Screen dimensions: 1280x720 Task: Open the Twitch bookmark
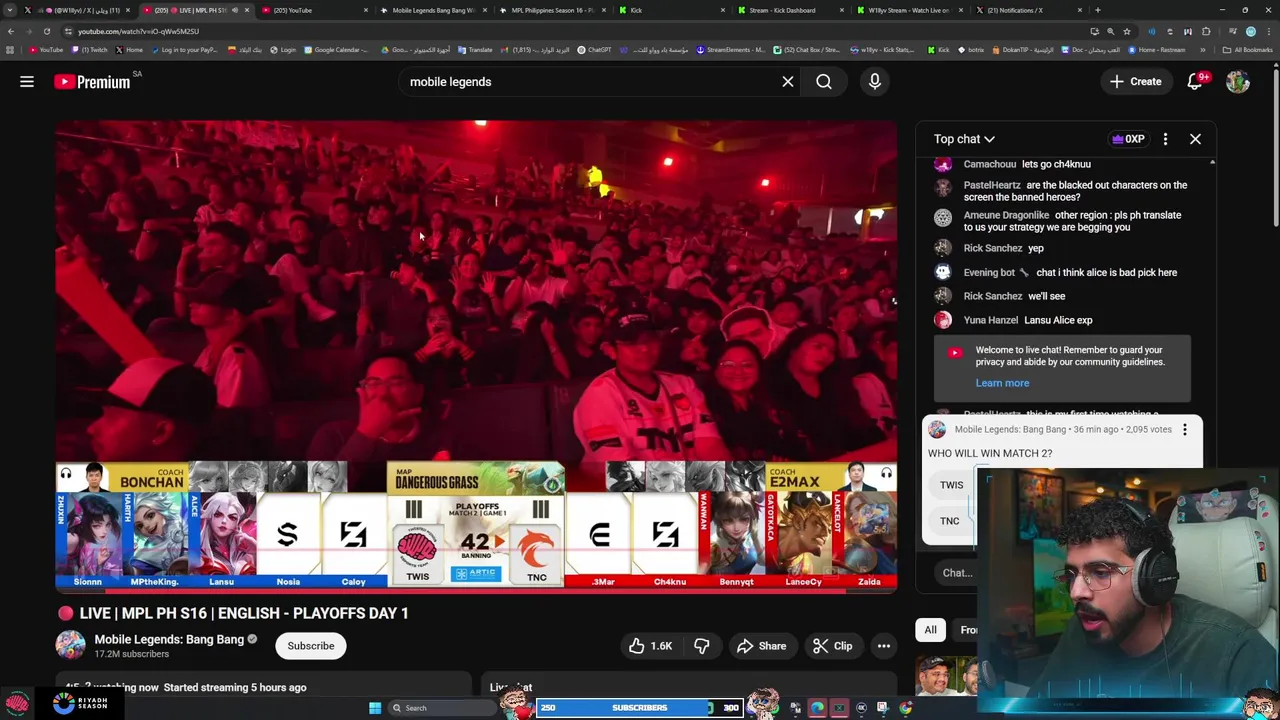pyautogui.click(x=90, y=49)
